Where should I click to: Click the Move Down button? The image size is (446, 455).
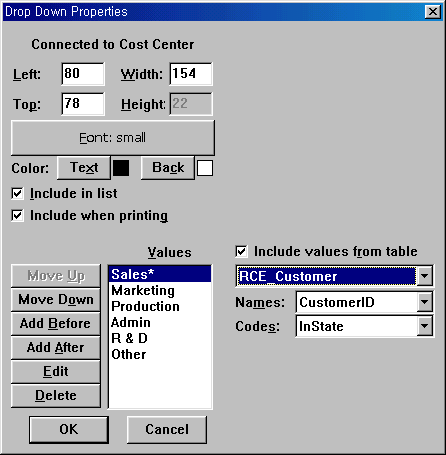pyautogui.click(x=56, y=300)
